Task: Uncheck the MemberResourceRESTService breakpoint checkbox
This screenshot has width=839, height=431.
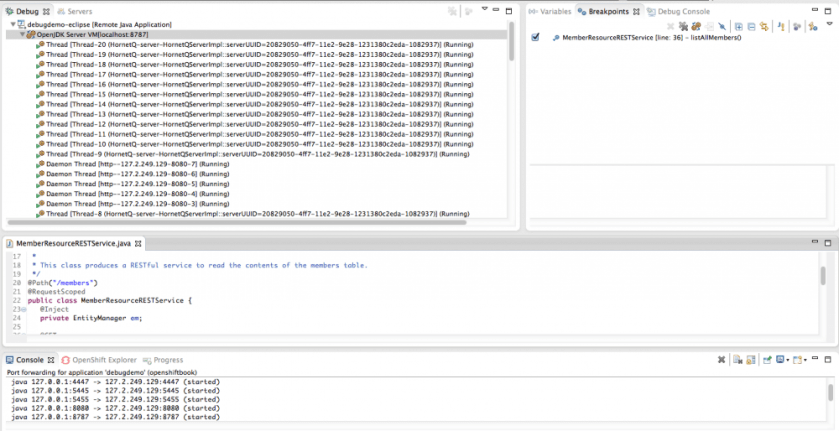Action: 536,37
